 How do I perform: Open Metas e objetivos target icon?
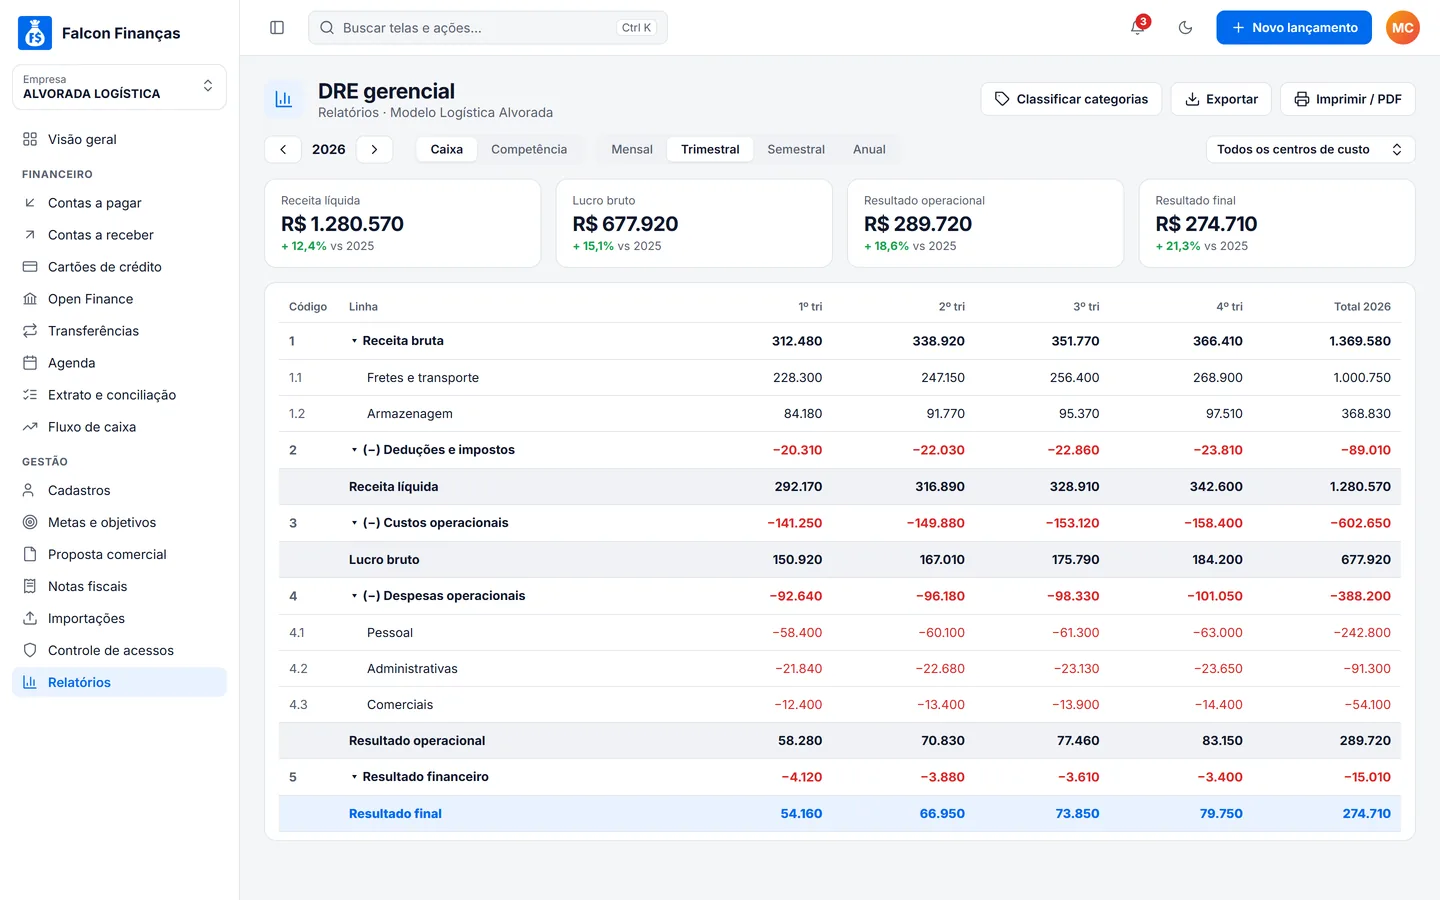[30, 522]
